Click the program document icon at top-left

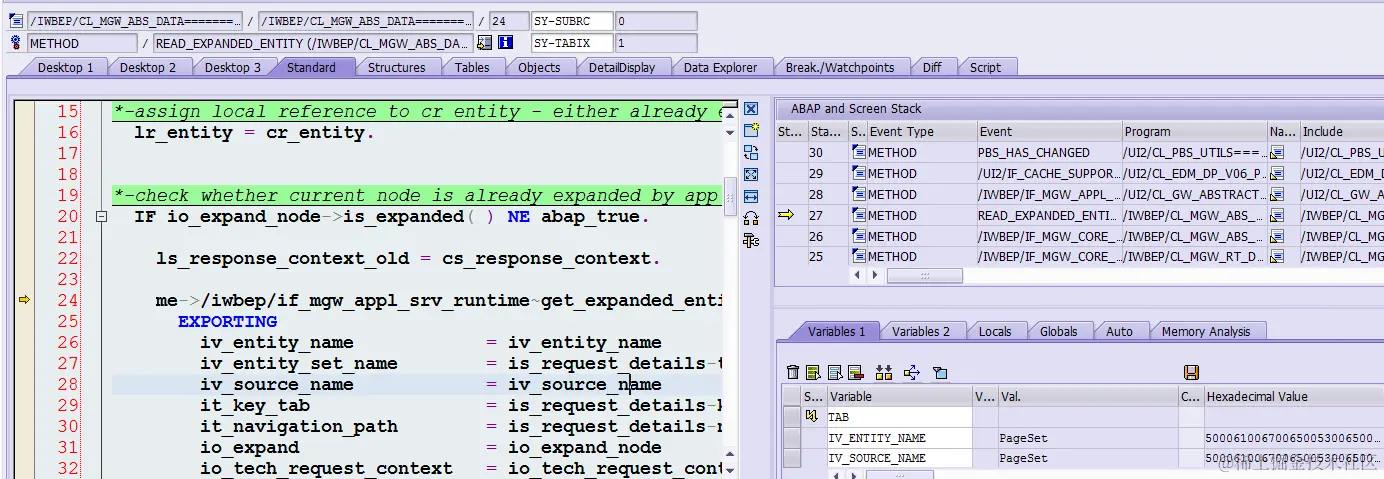coord(15,21)
